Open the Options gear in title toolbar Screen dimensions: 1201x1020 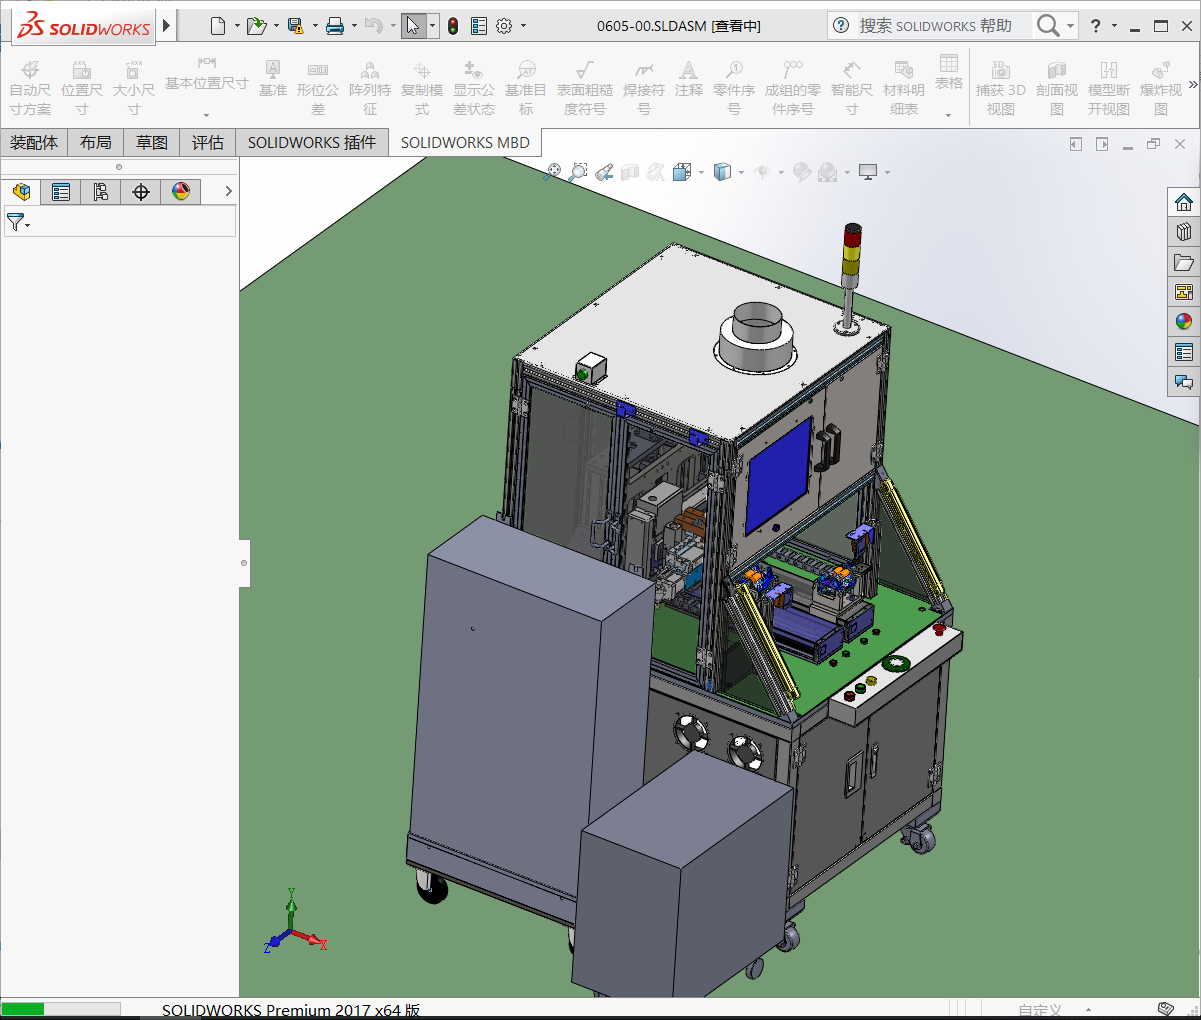click(504, 26)
